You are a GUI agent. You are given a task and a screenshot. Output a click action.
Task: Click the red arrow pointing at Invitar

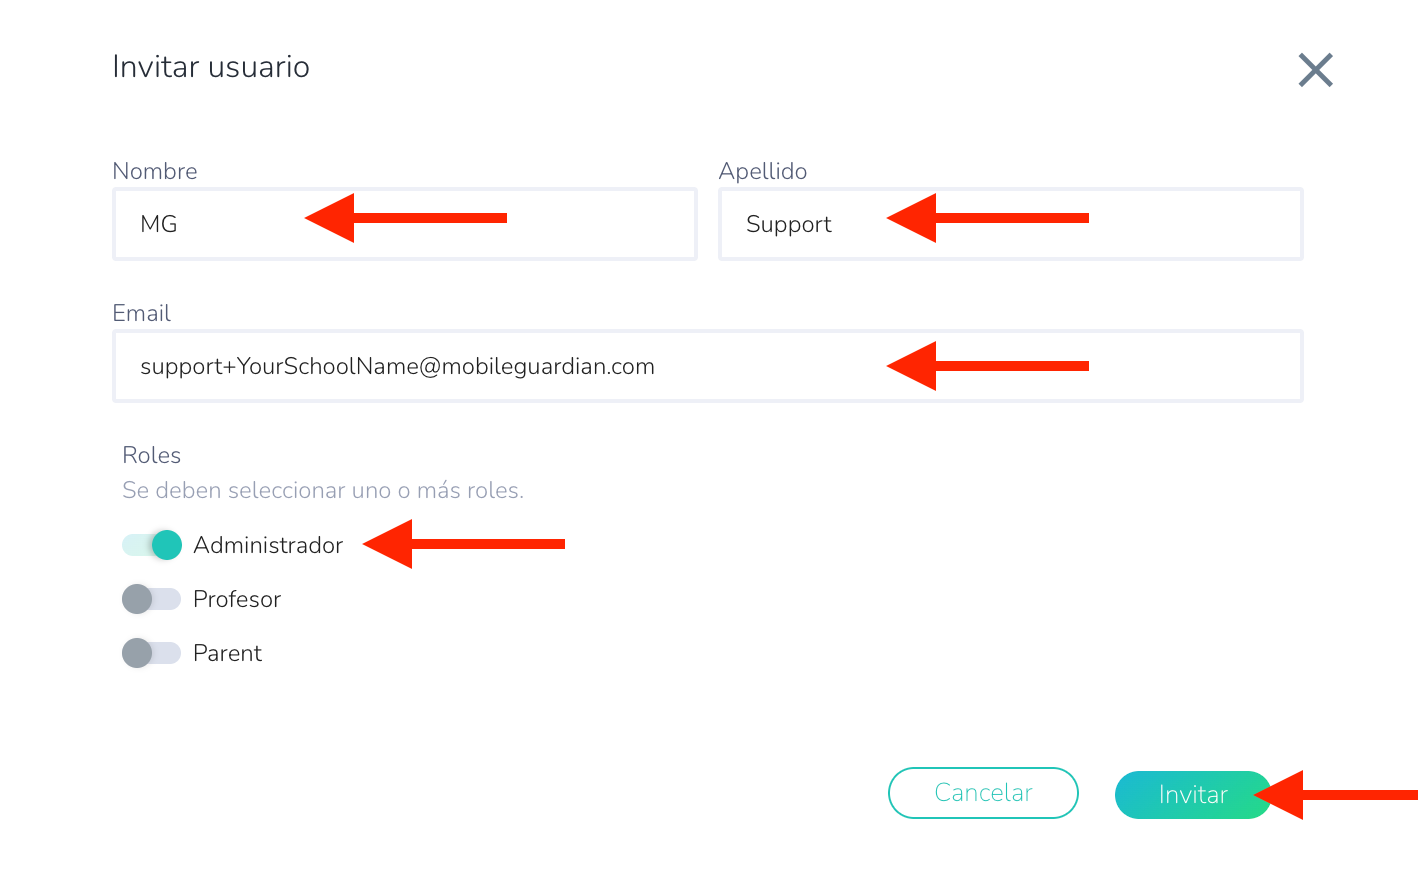pyautogui.click(x=1335, y=795)
